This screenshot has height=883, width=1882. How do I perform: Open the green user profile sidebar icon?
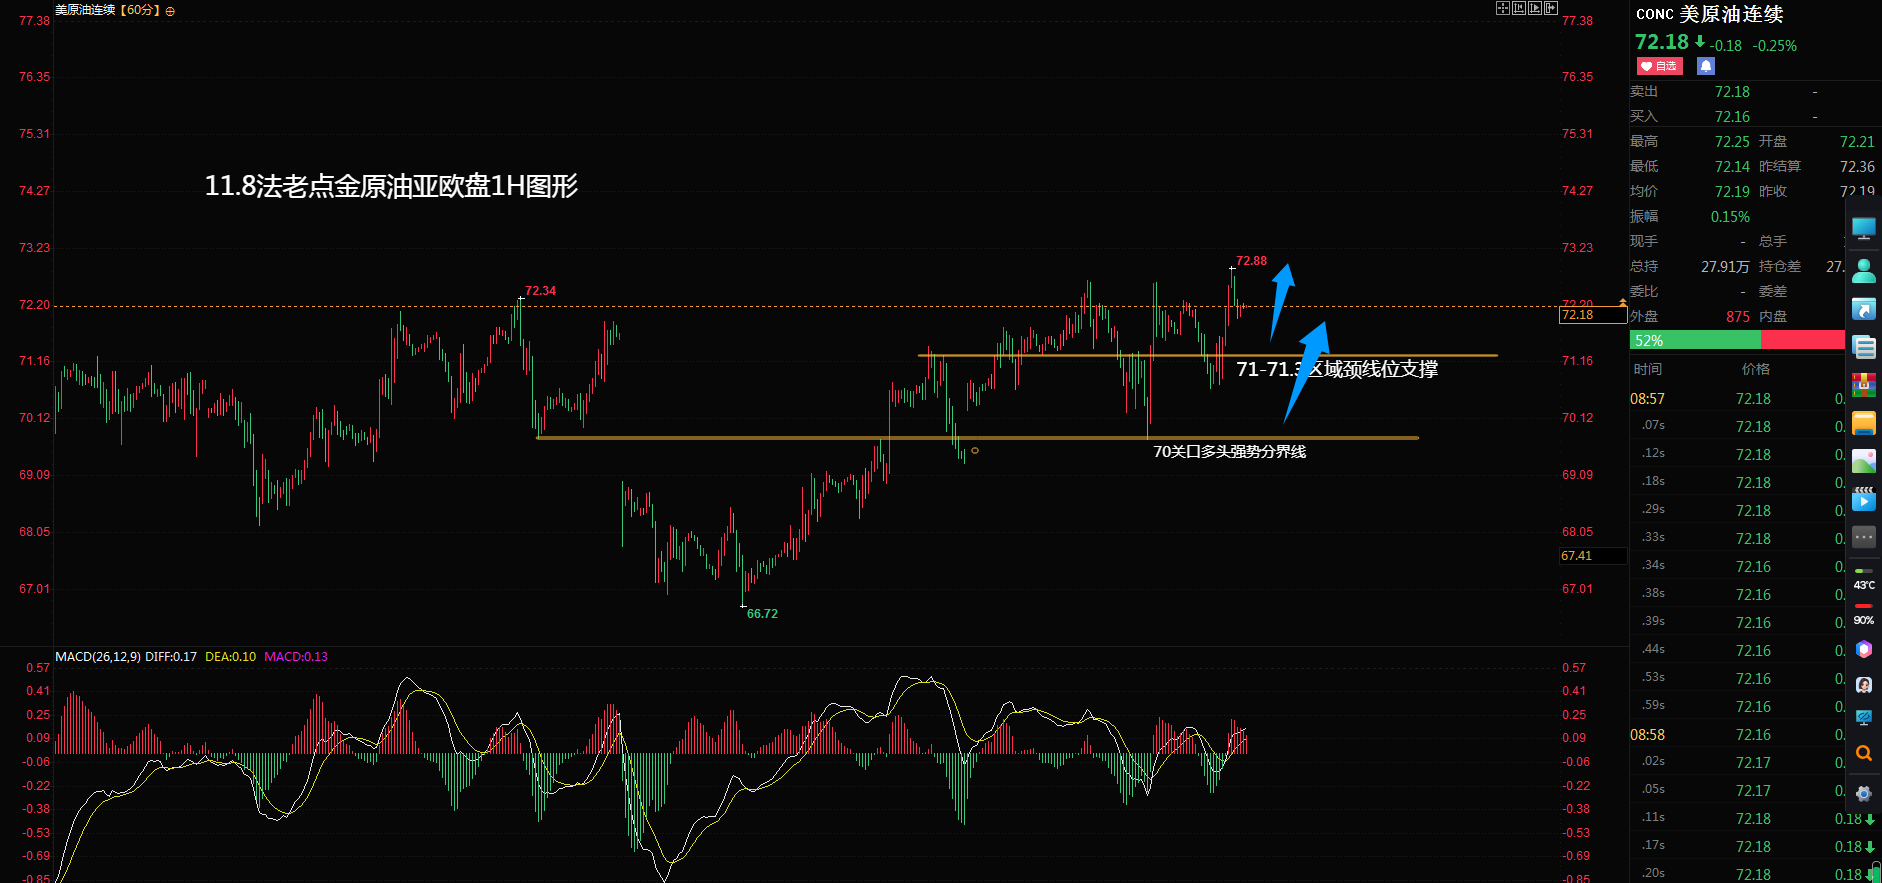tap(1863, 270)
